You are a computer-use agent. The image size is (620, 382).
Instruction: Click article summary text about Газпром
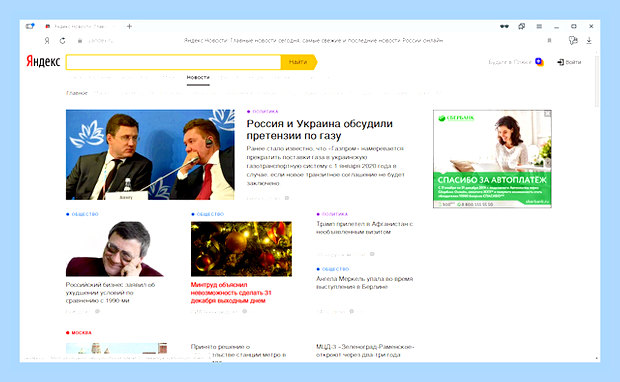[x=325, y=166]
